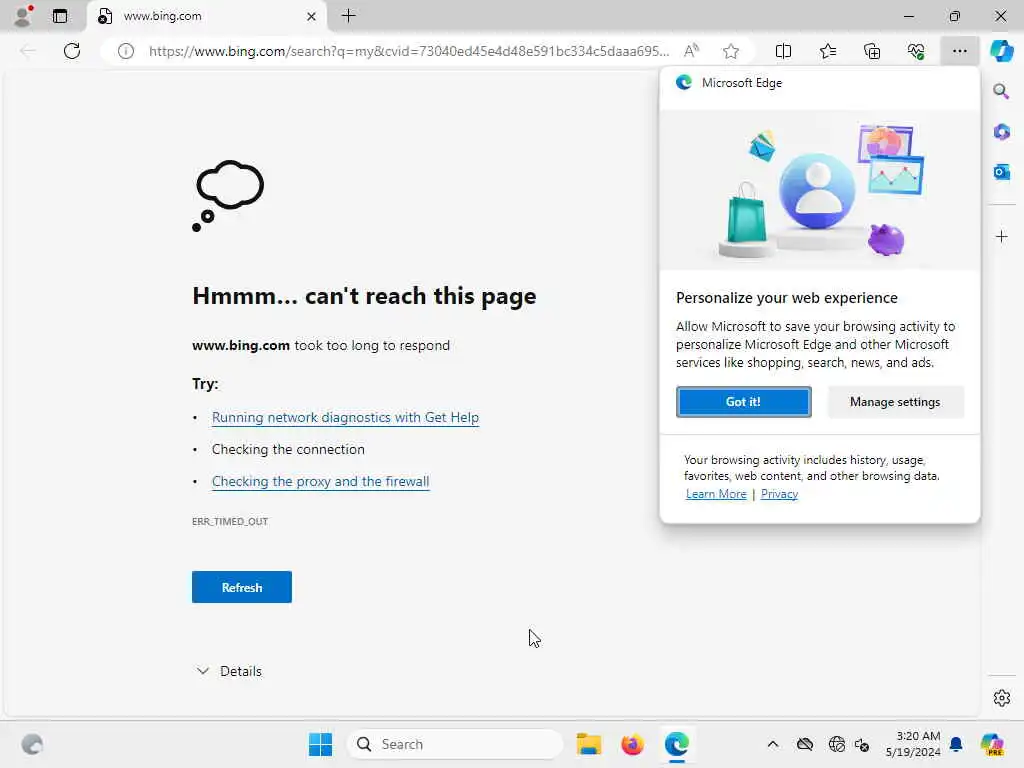Open File Explorer from the taskbar
Image resolution: width=1024 pixels, height=768 pixels.
pos(588,744)
